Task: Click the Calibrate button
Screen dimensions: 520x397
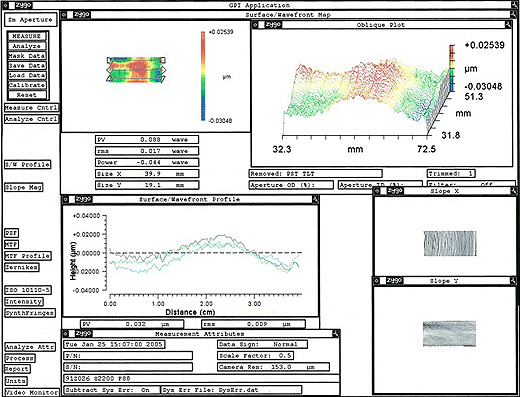Action: pyautogui.click(x=27, y=85)
